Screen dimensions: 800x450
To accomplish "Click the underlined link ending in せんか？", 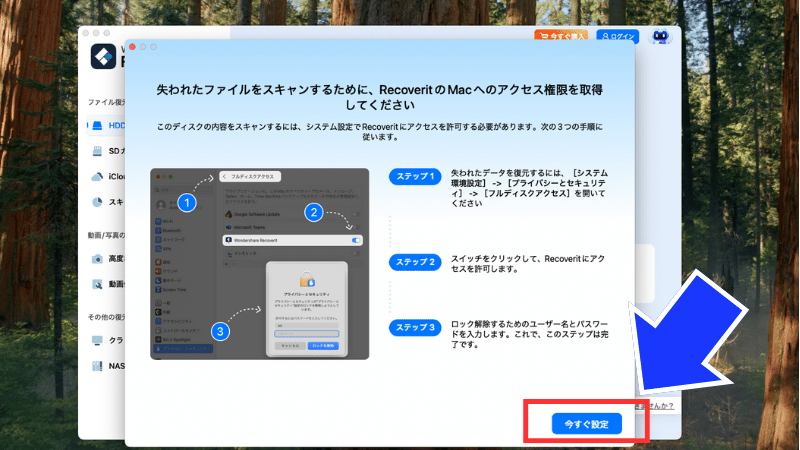I will 654,407.
